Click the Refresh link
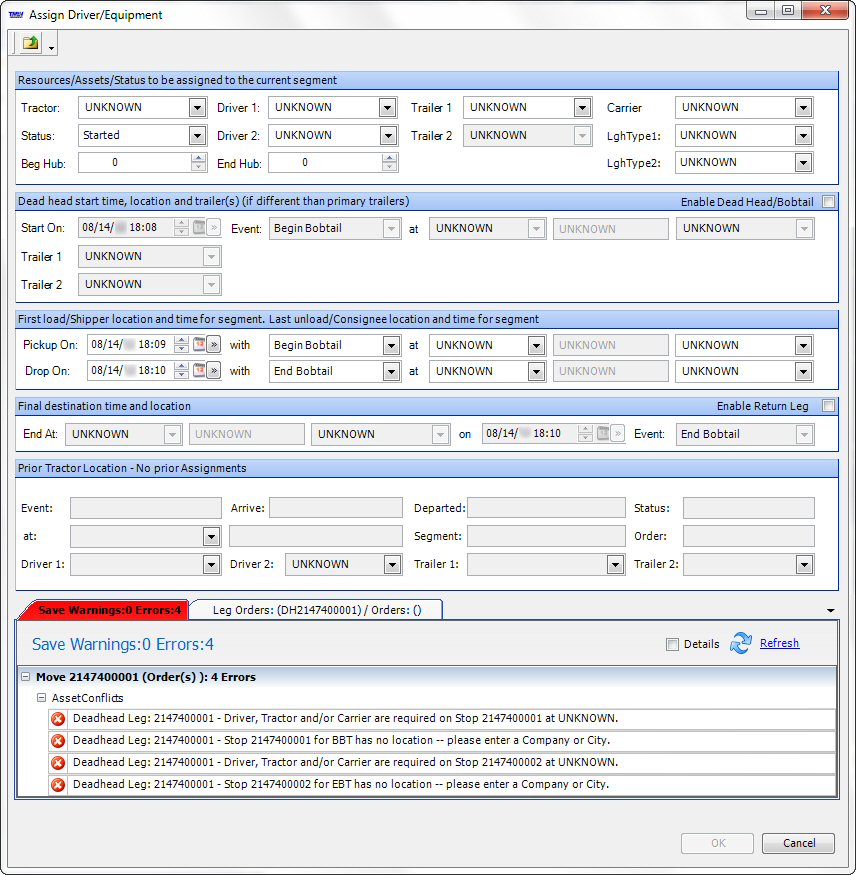Screen dimensions: 856x875 pyautogui.click(x=779, y=644)
